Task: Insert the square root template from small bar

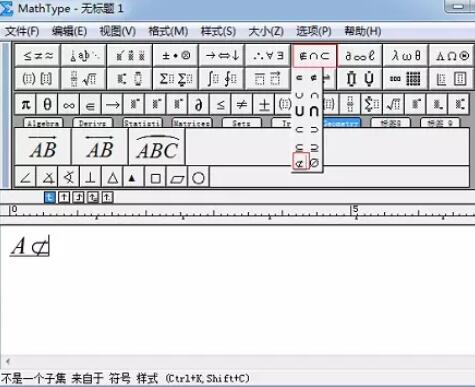Action: coord(393,105)
